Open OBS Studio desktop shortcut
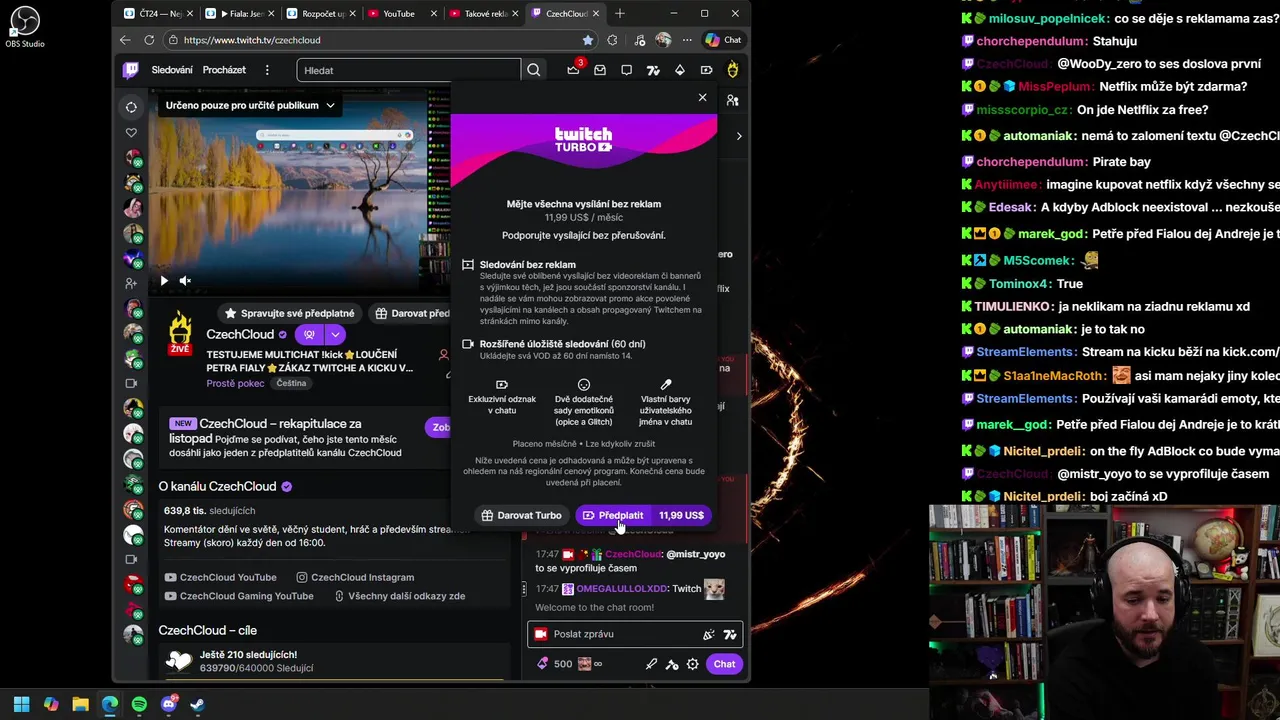This screenshot has height=720, width=1280. (x=25, y=27)
